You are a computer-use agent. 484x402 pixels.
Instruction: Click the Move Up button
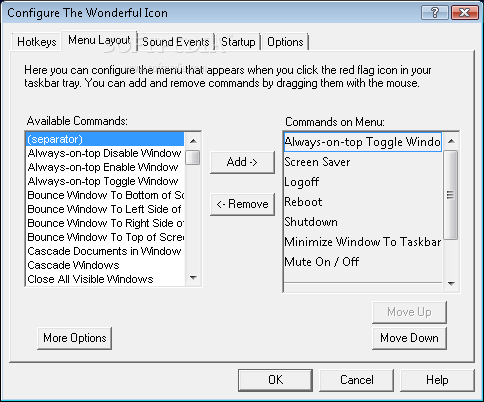coord(409,312)
